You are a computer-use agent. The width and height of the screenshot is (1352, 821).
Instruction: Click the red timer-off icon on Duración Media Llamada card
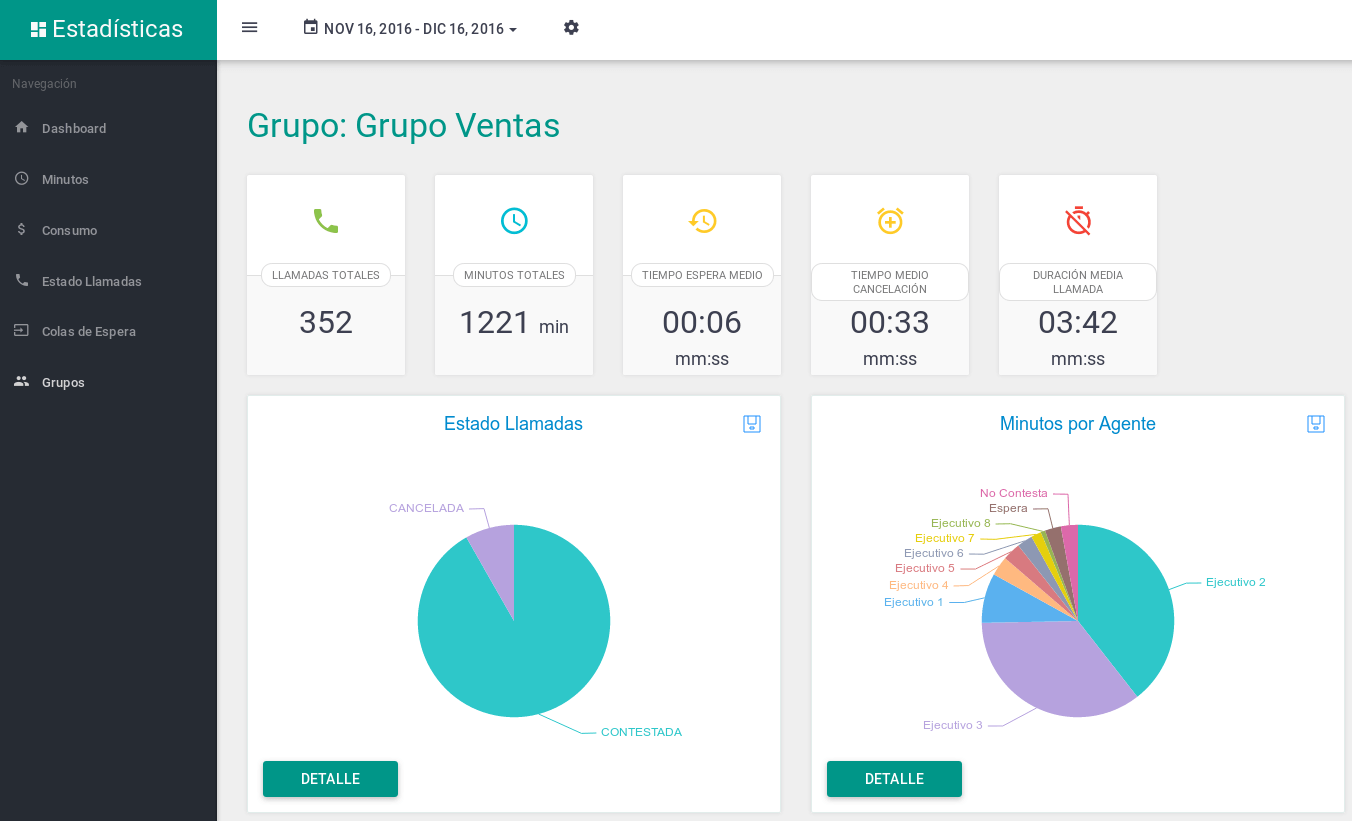[x=1078, y=221]
